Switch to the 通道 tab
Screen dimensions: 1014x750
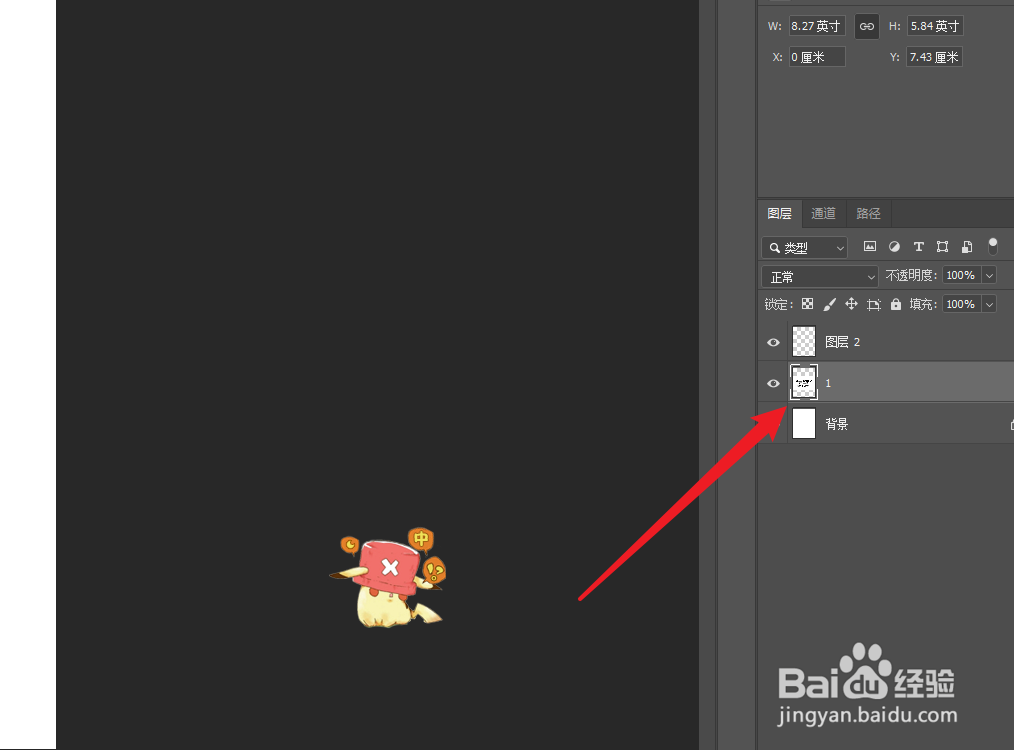pyautogui.click(x=823, y=213)
